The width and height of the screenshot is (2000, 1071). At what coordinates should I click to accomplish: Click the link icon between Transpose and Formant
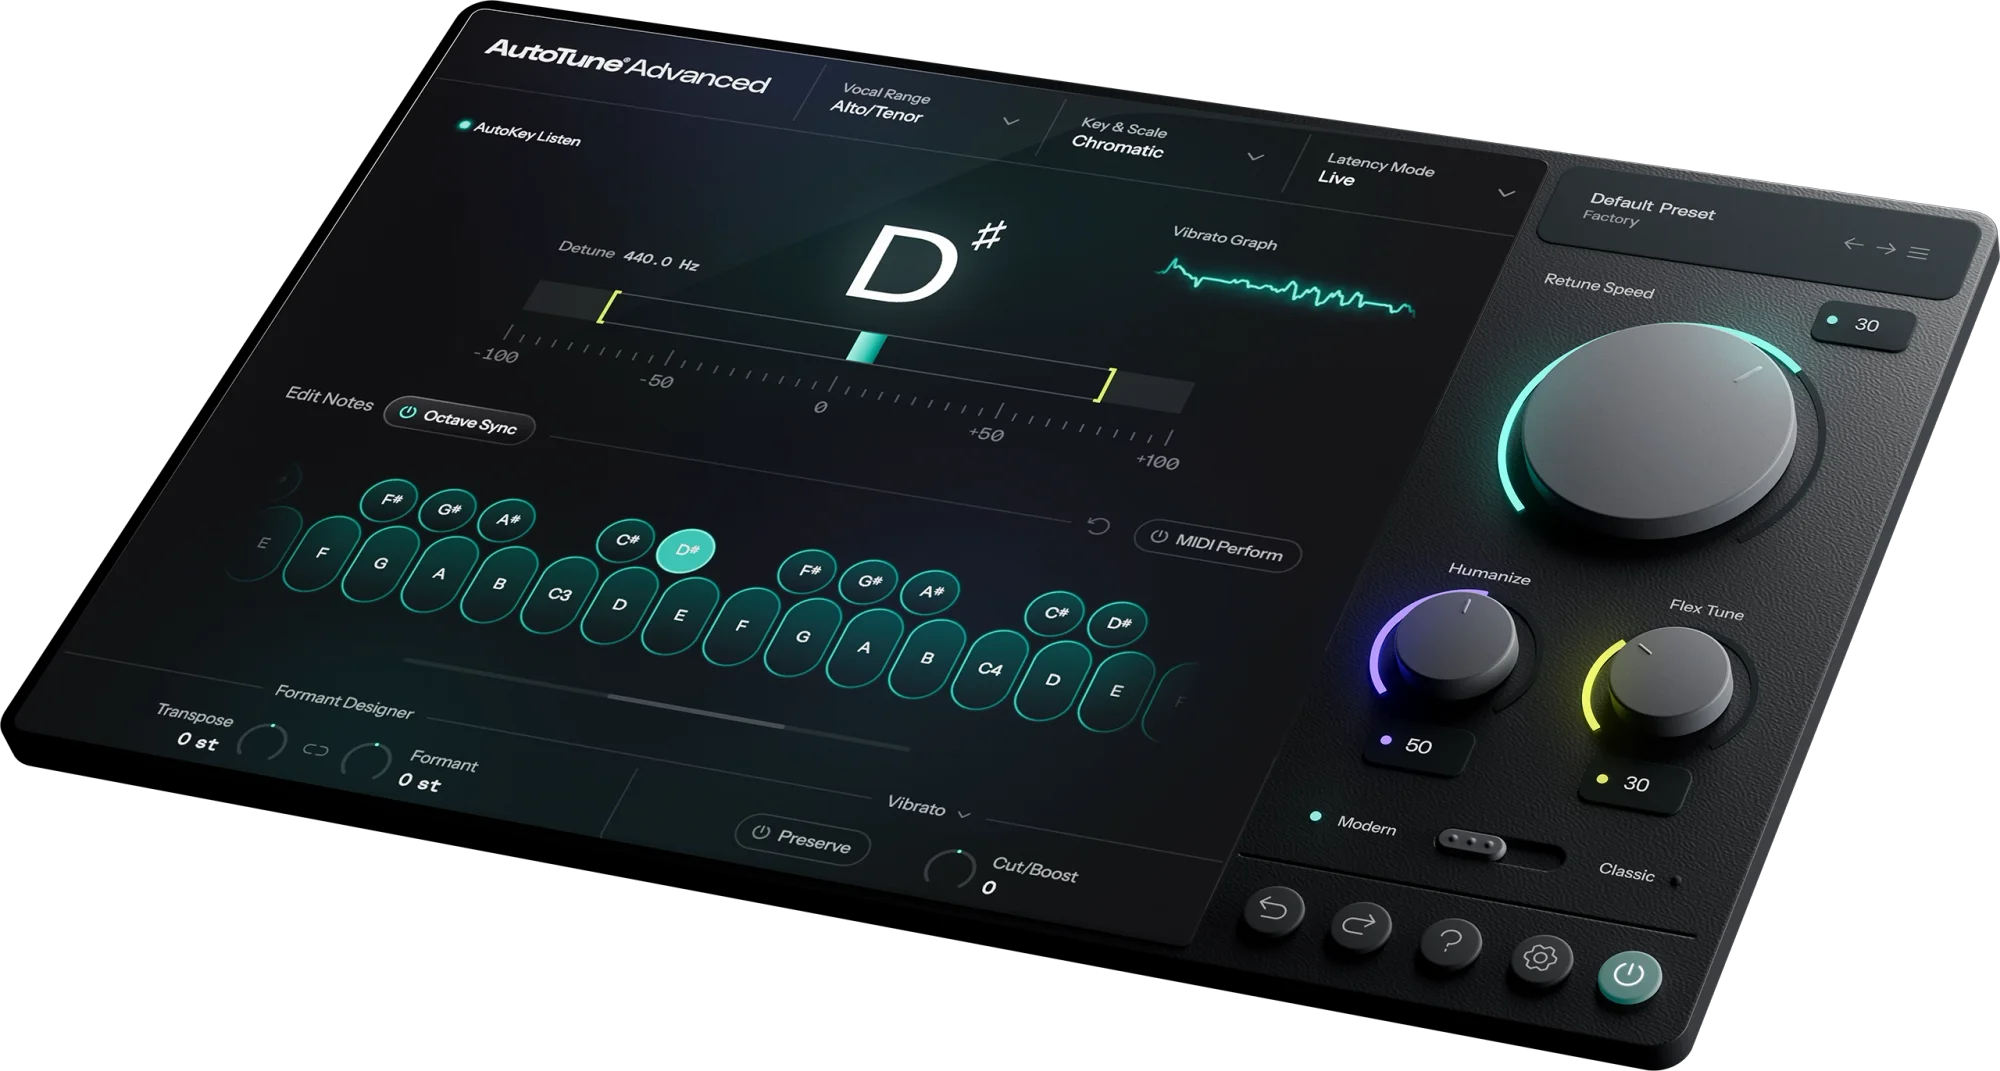[315, 750]
